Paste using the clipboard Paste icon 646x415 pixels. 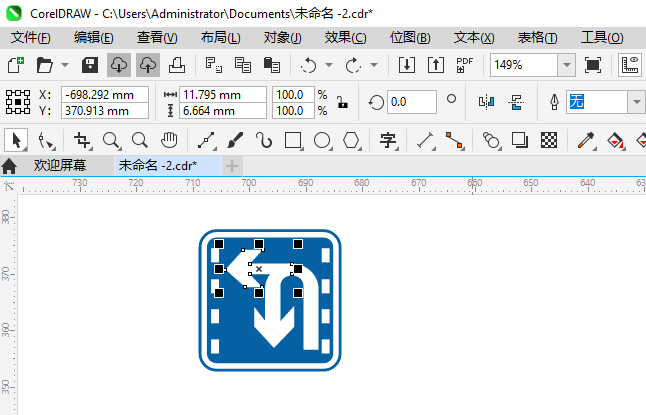pos(272,65)
